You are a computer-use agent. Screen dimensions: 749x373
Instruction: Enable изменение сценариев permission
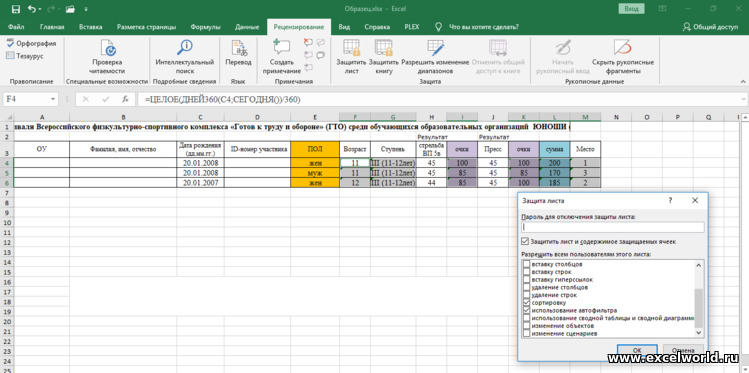click(x=526, y=333)
